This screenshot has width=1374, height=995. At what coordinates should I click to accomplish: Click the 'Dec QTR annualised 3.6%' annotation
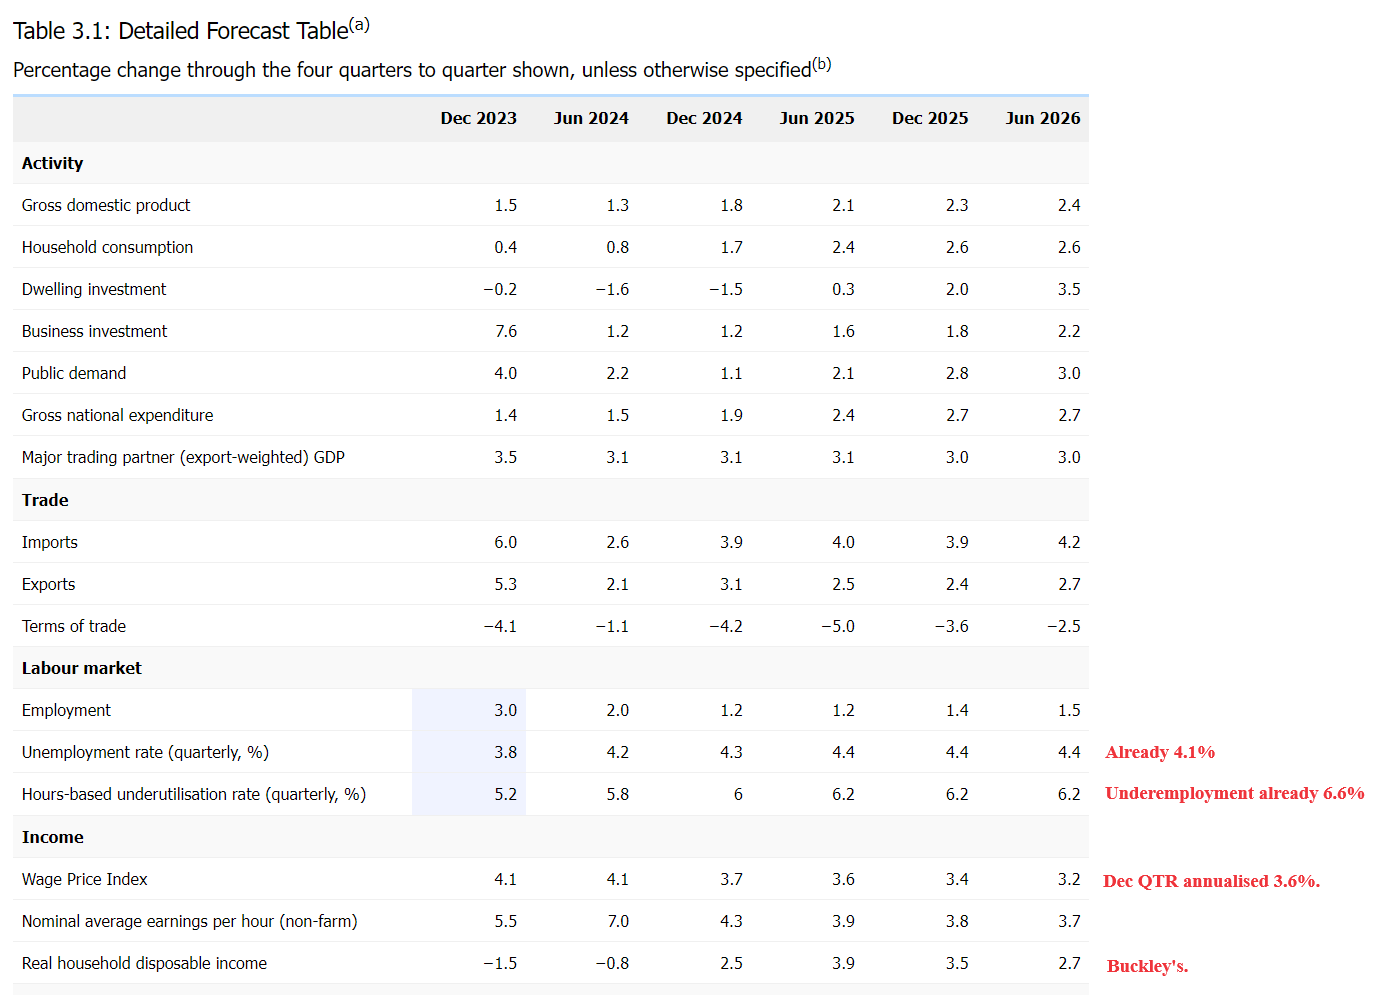1211,881
